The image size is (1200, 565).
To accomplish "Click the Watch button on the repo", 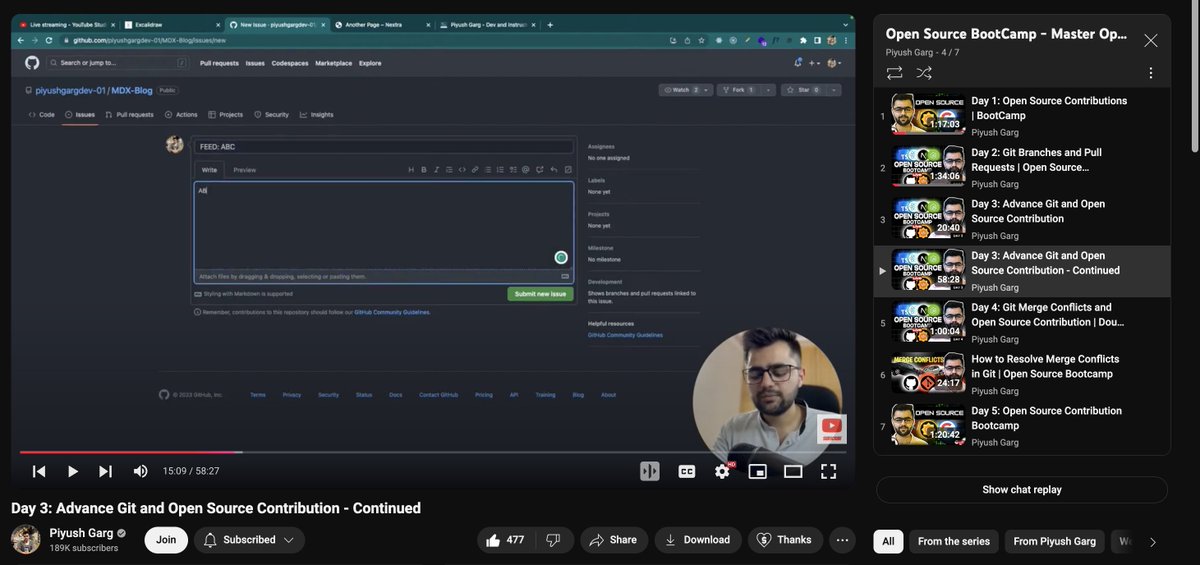I will (684, 90).
